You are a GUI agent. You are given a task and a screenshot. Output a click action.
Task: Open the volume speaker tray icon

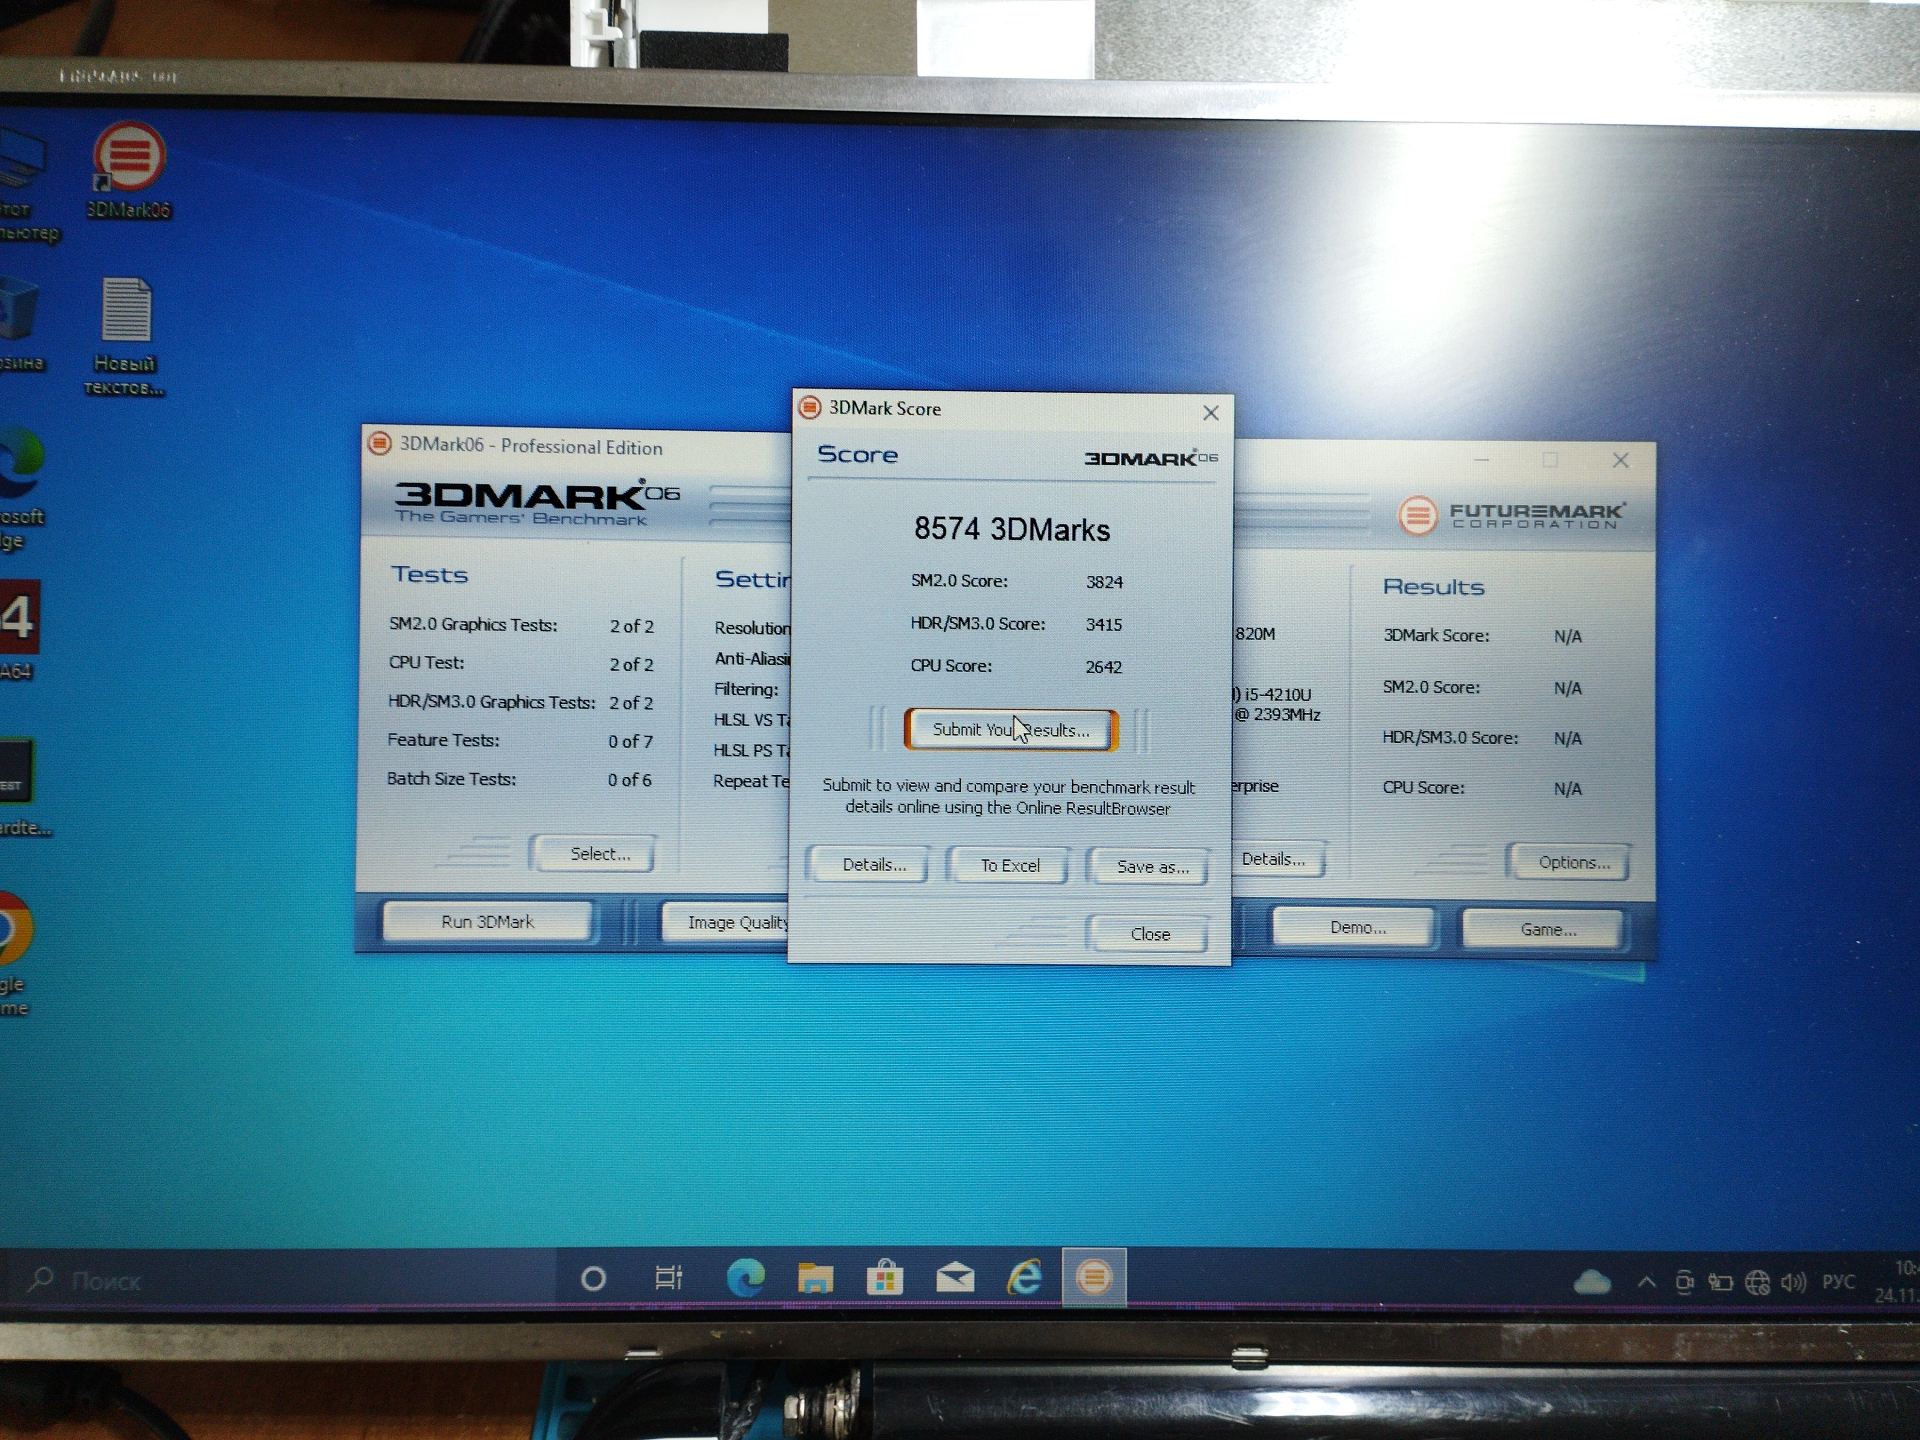coord(1793,1282)
